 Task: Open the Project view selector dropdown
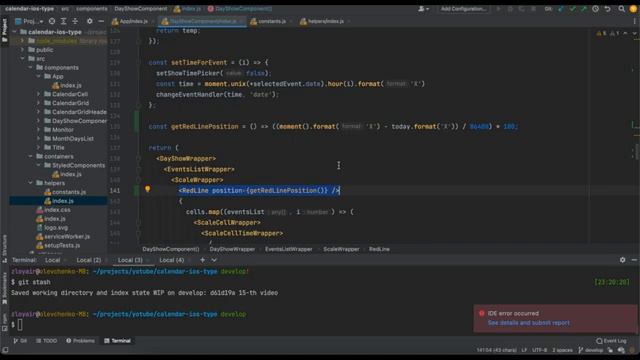pyautogui.click(x=29, y=21)
